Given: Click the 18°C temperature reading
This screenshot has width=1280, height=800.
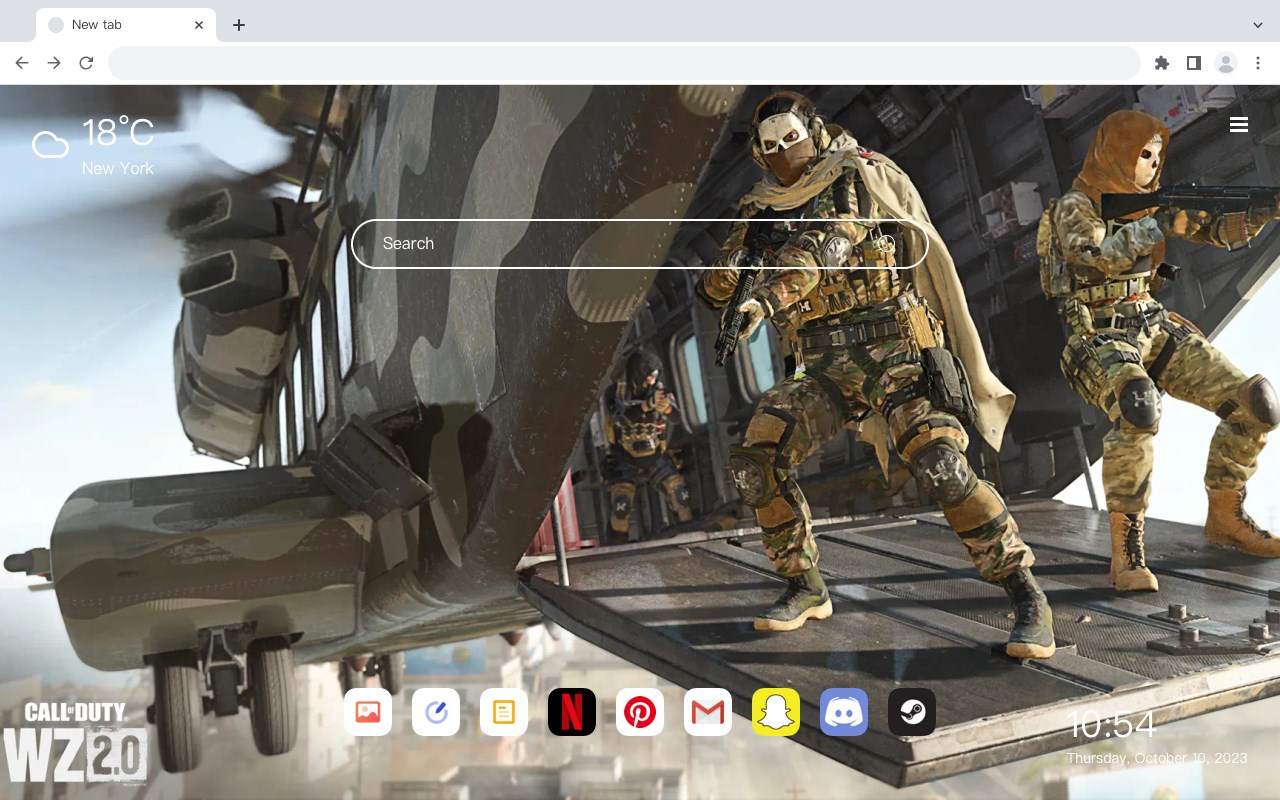Looking at the screenshot, I should click(118, 133).
